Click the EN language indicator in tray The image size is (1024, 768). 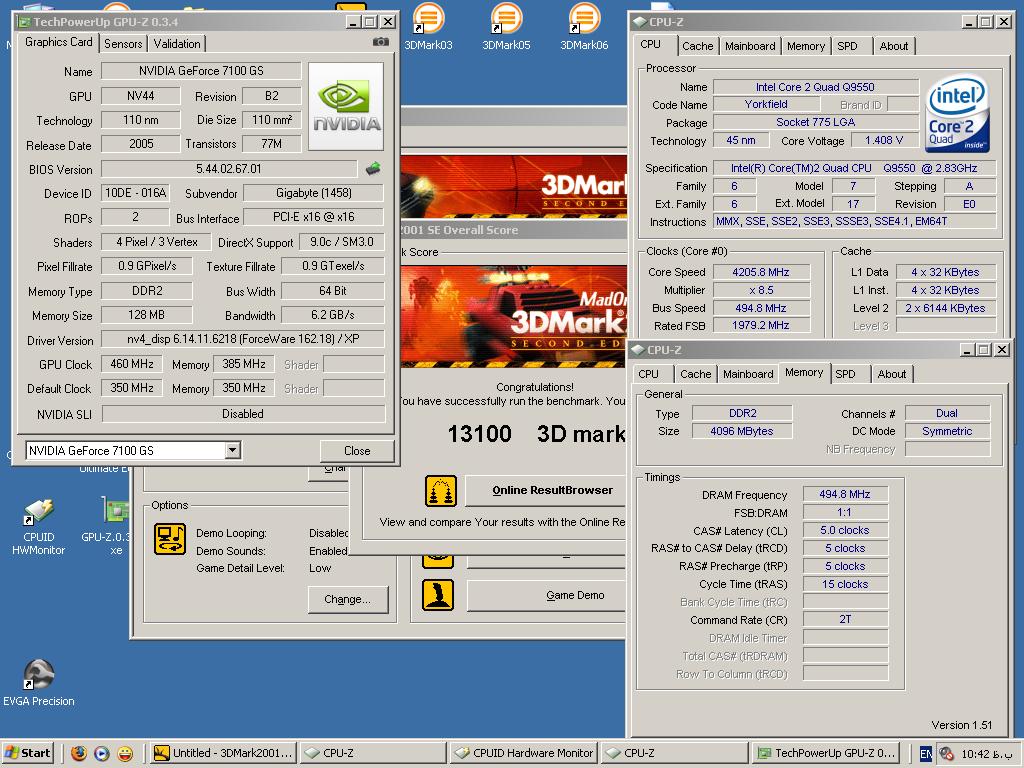coord(926,754)
